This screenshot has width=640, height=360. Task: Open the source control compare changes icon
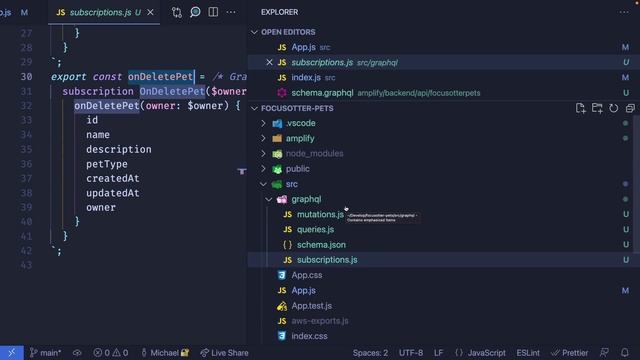coord(176,12)
